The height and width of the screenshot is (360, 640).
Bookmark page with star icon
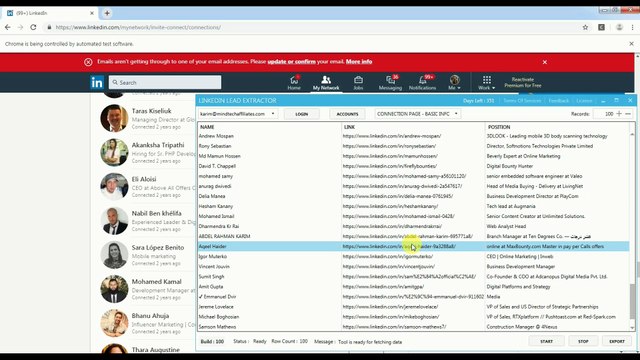click(585, 27)
